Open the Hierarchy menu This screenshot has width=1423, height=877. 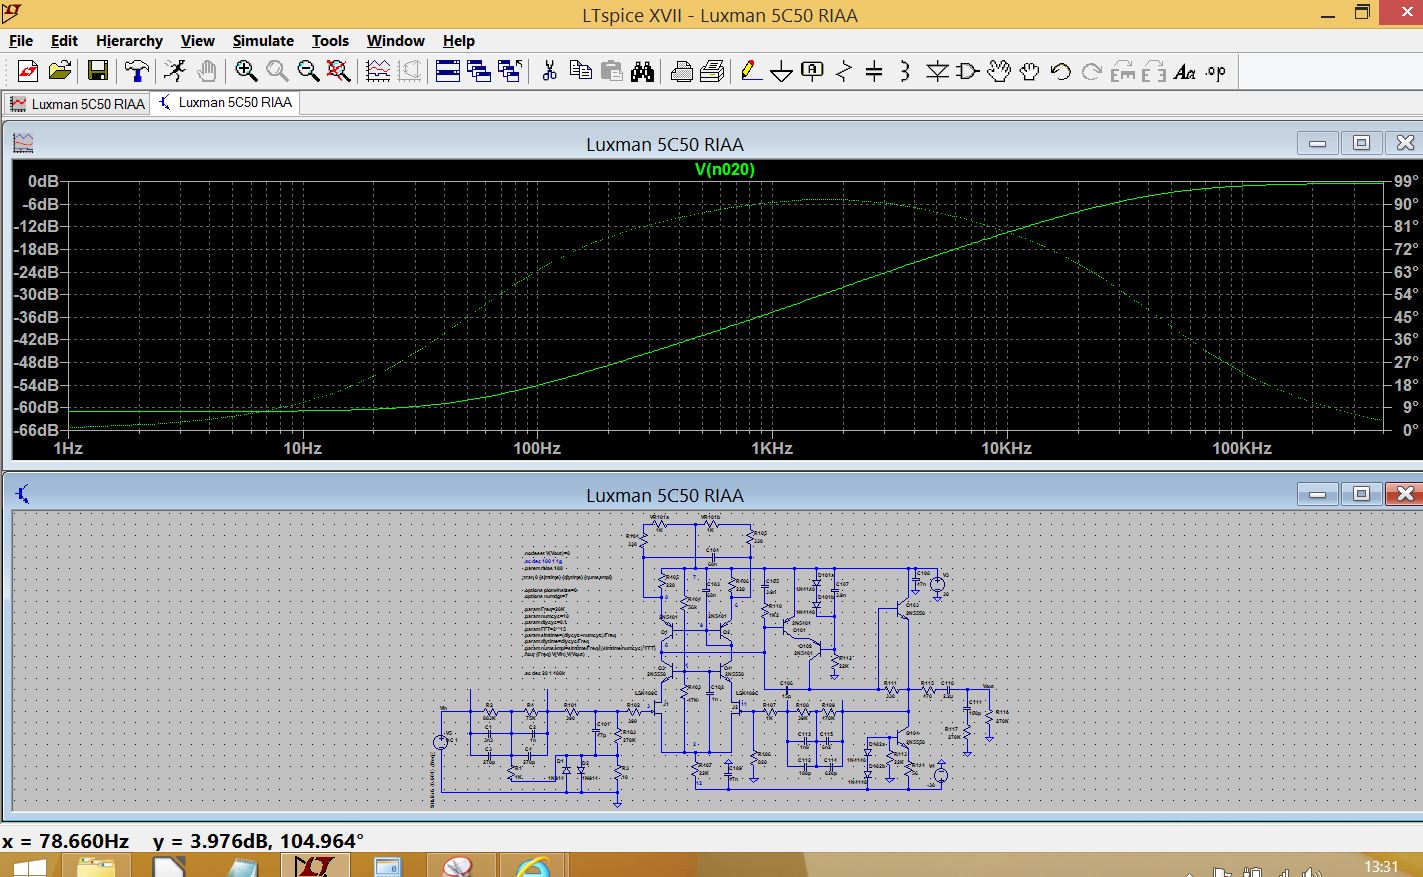pos(129,41)
